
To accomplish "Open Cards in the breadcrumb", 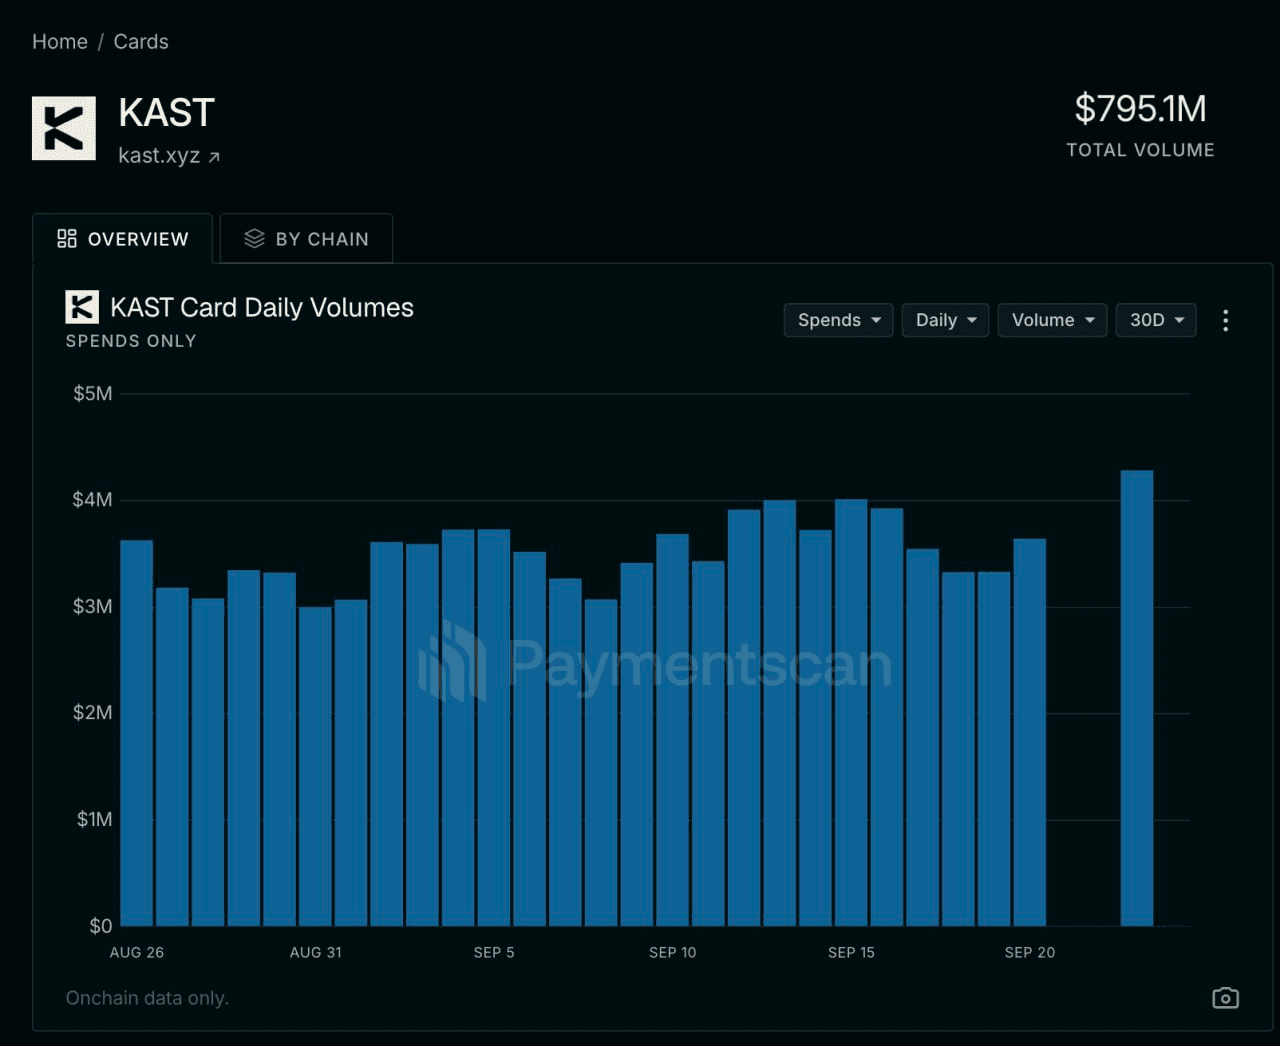I will tap(141, 42).
